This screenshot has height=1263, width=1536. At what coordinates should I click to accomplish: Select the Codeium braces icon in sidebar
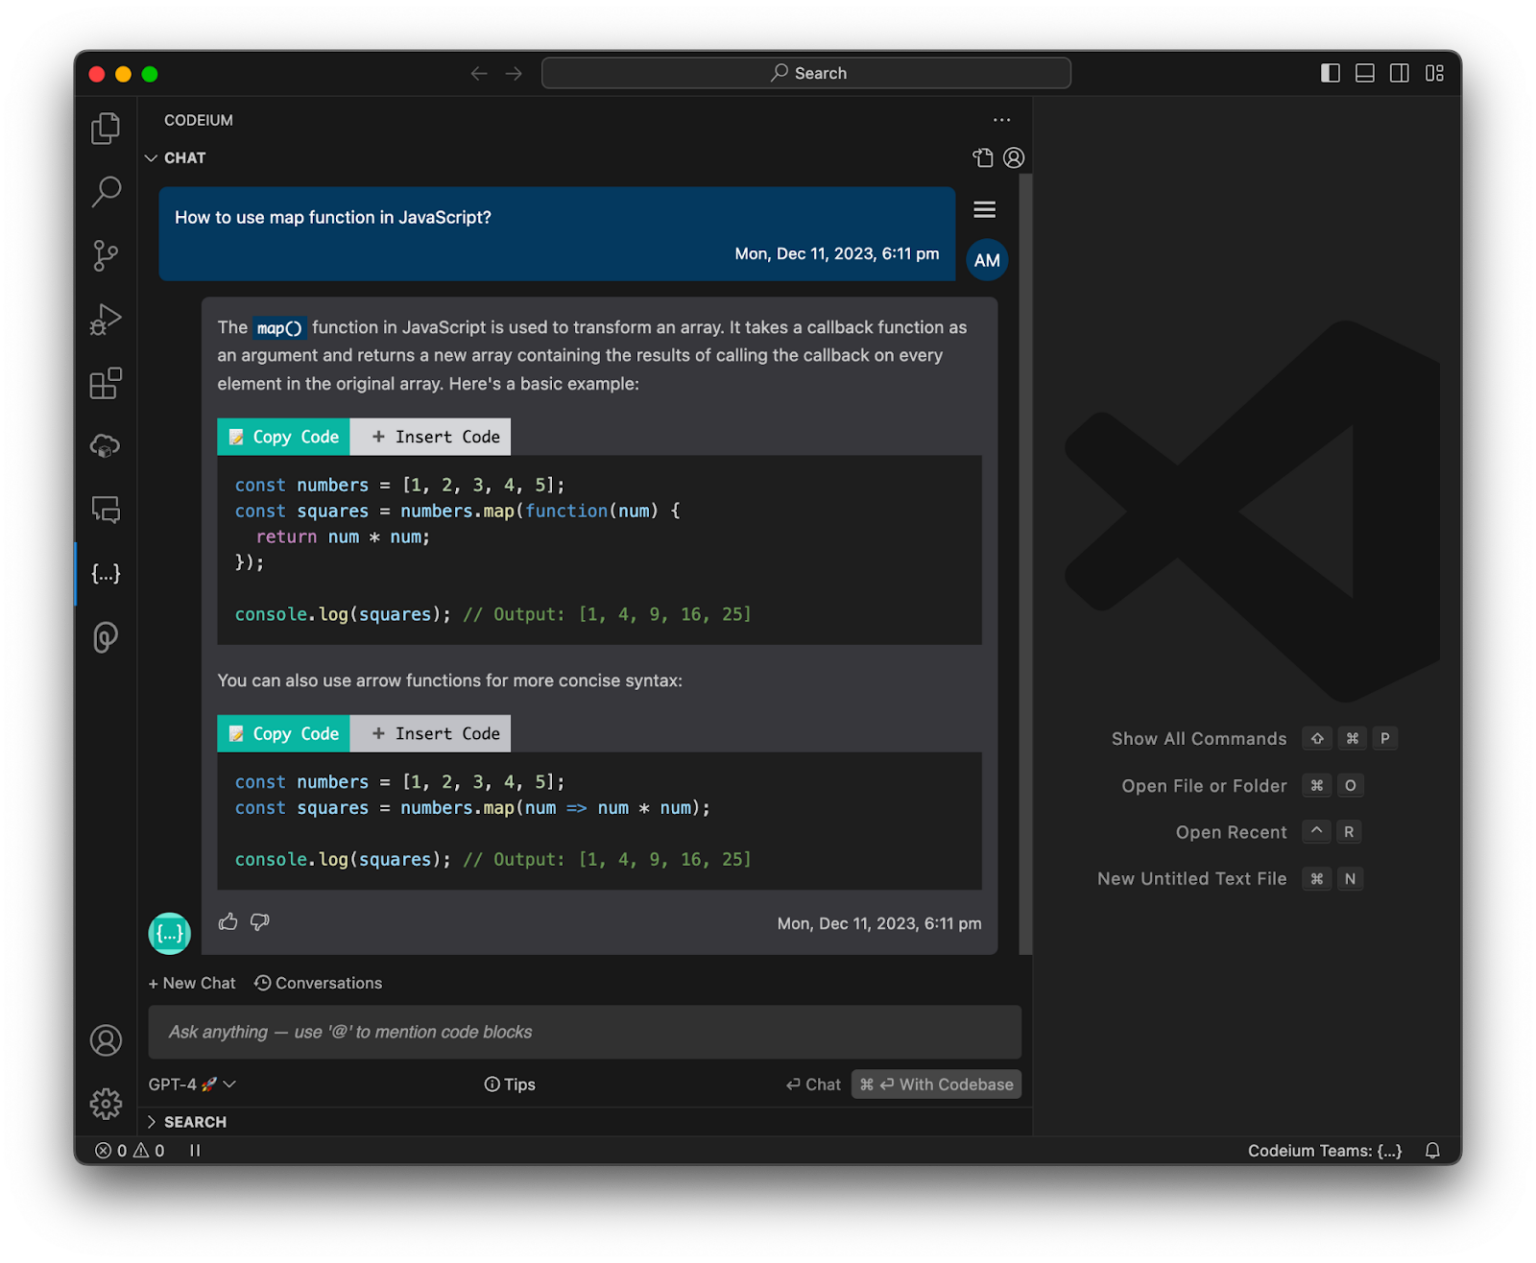[x=105, y=573]
